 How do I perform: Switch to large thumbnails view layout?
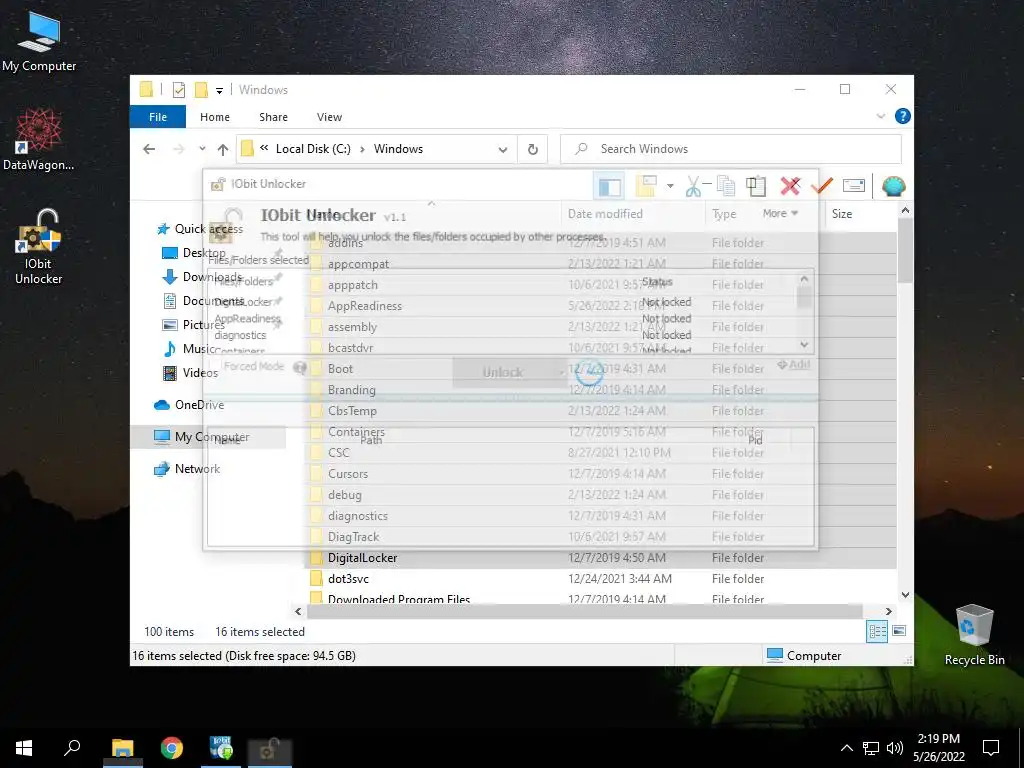[899, 631]
